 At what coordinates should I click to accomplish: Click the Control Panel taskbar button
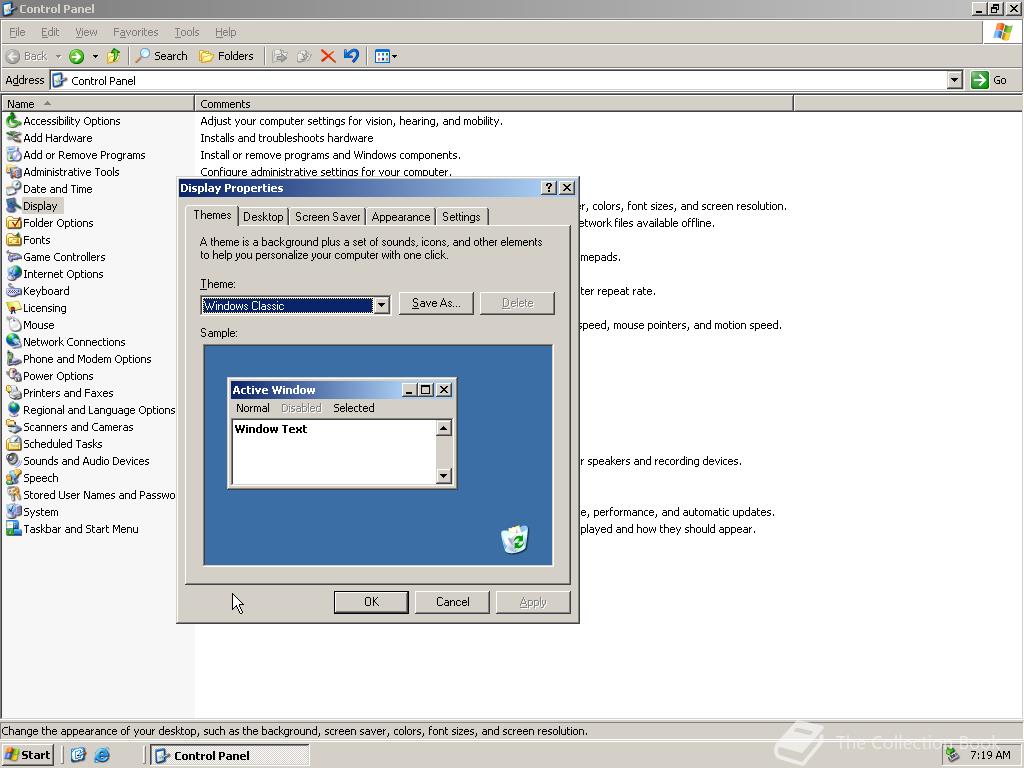230,756
